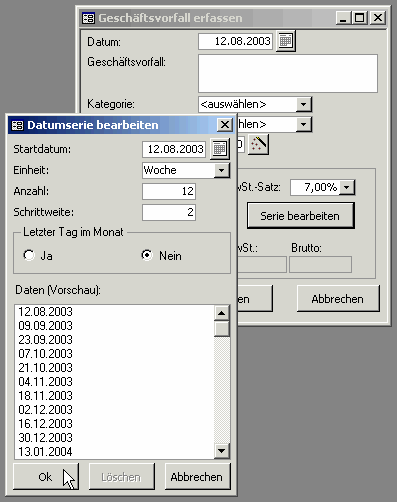Click the date list scroll up arrow
The image size is (397, 502).
coord(222,313)
